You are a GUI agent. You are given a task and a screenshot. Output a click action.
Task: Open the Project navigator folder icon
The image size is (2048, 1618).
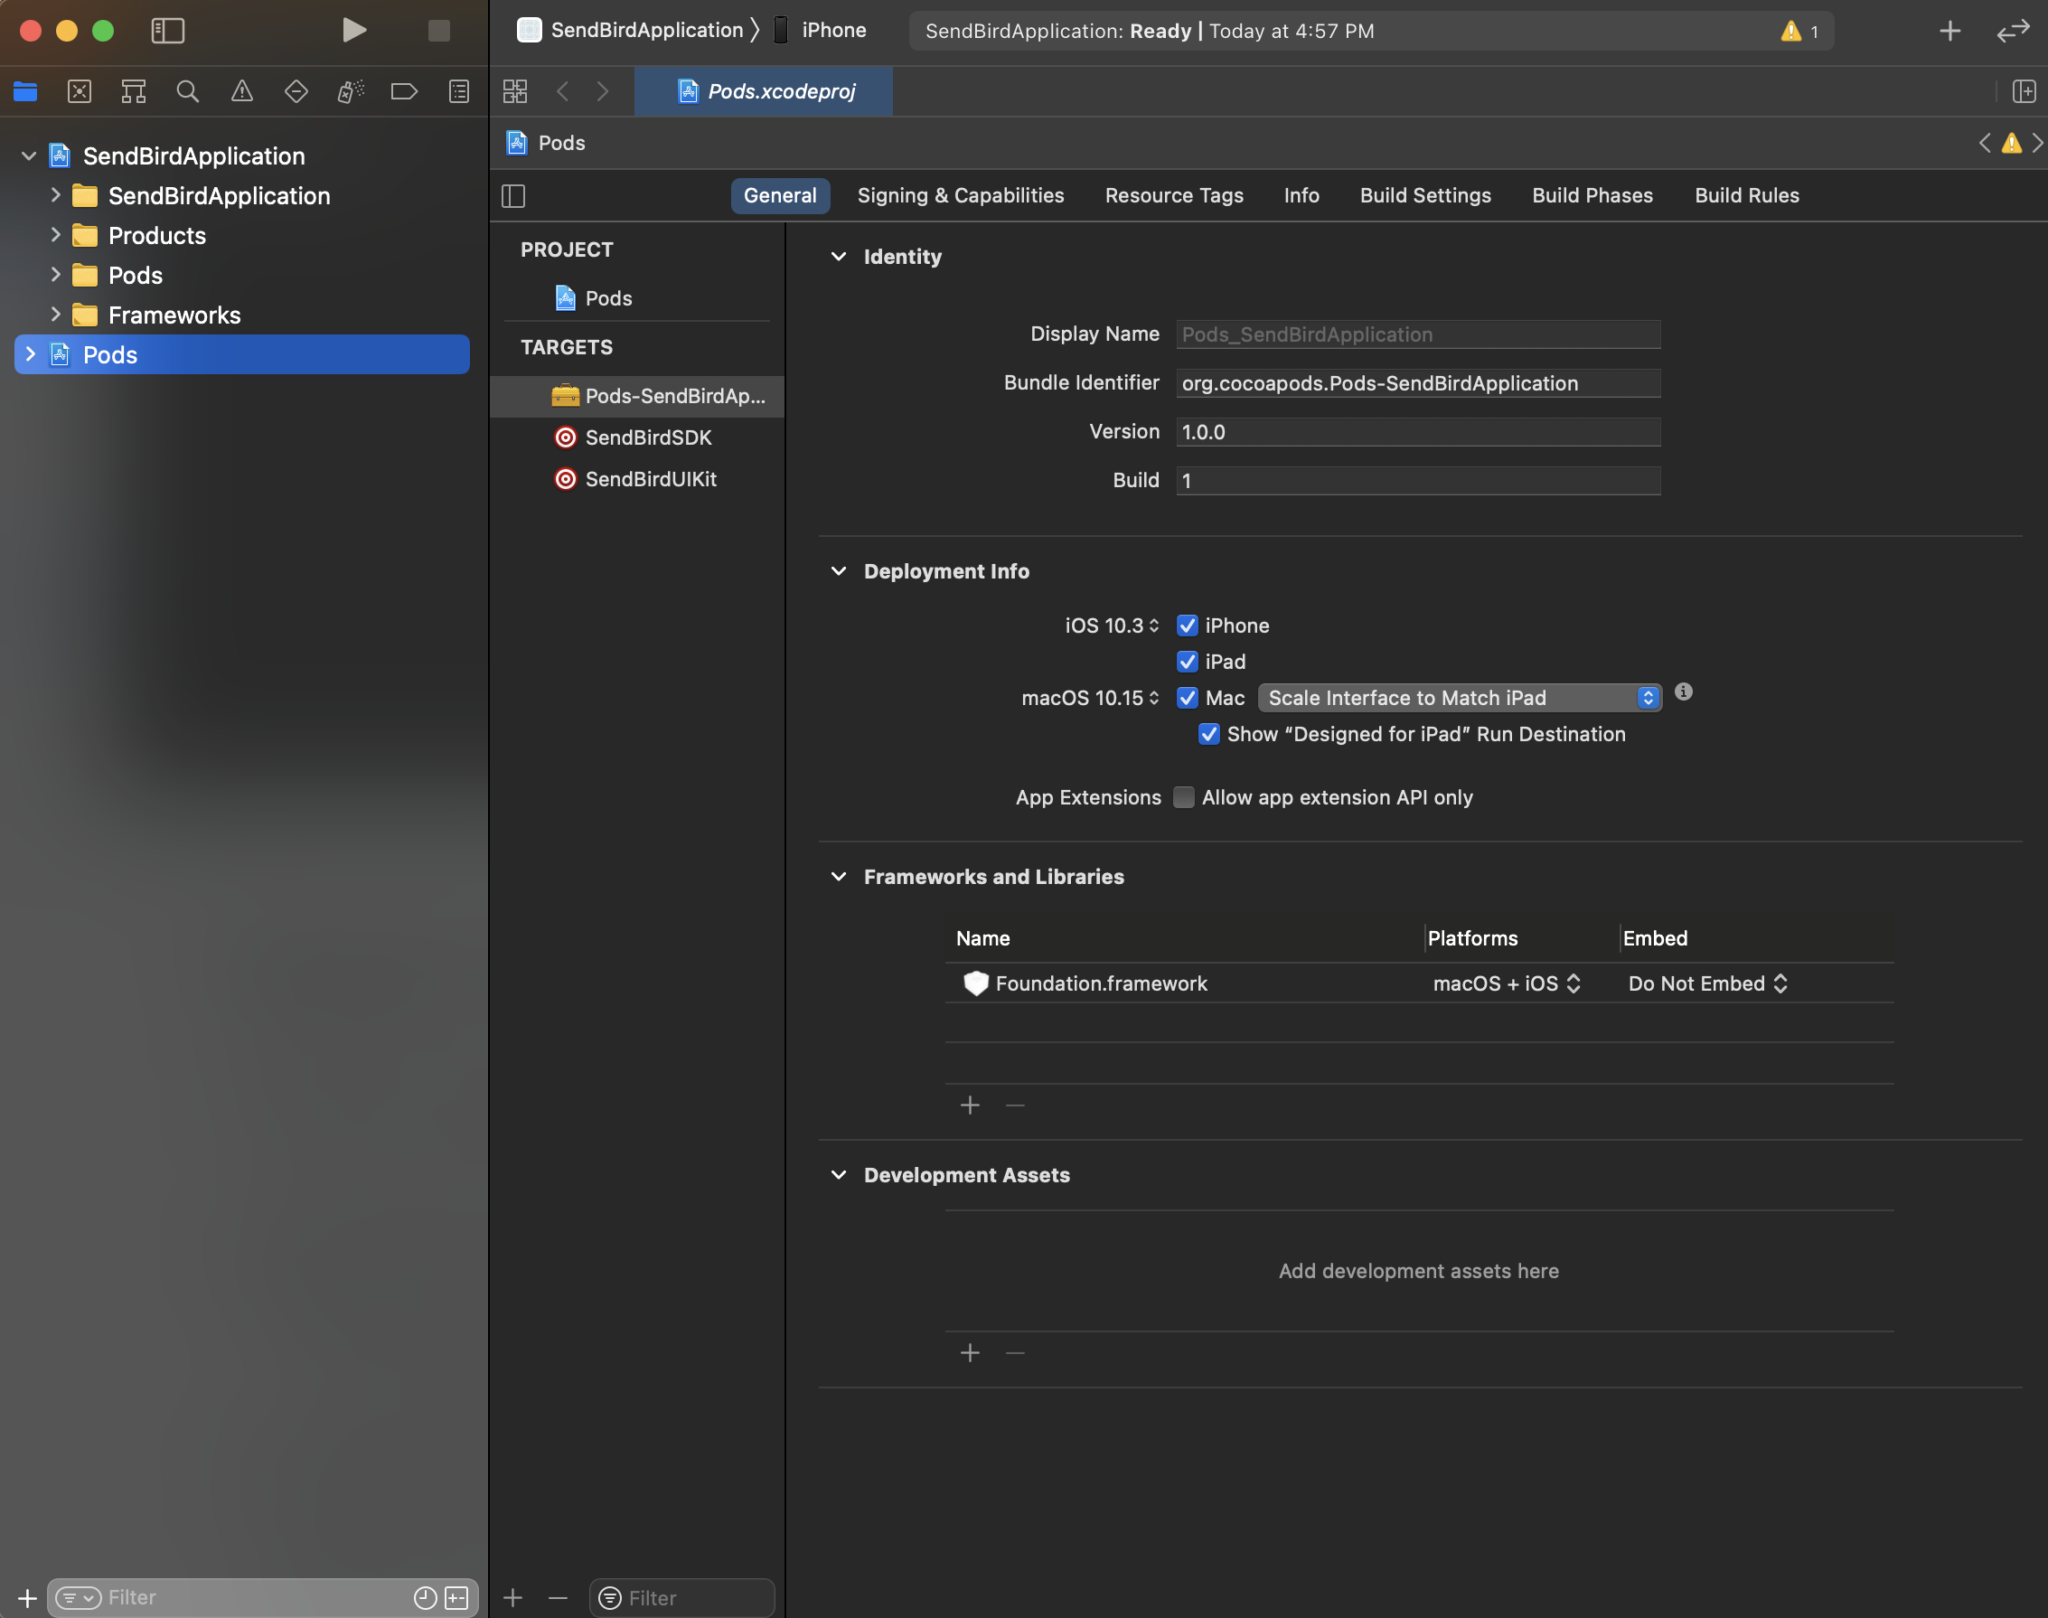coord(25,92)
